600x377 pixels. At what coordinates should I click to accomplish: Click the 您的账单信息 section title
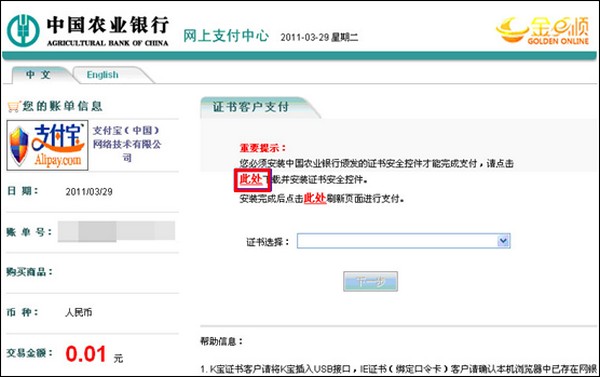point(62,106)
